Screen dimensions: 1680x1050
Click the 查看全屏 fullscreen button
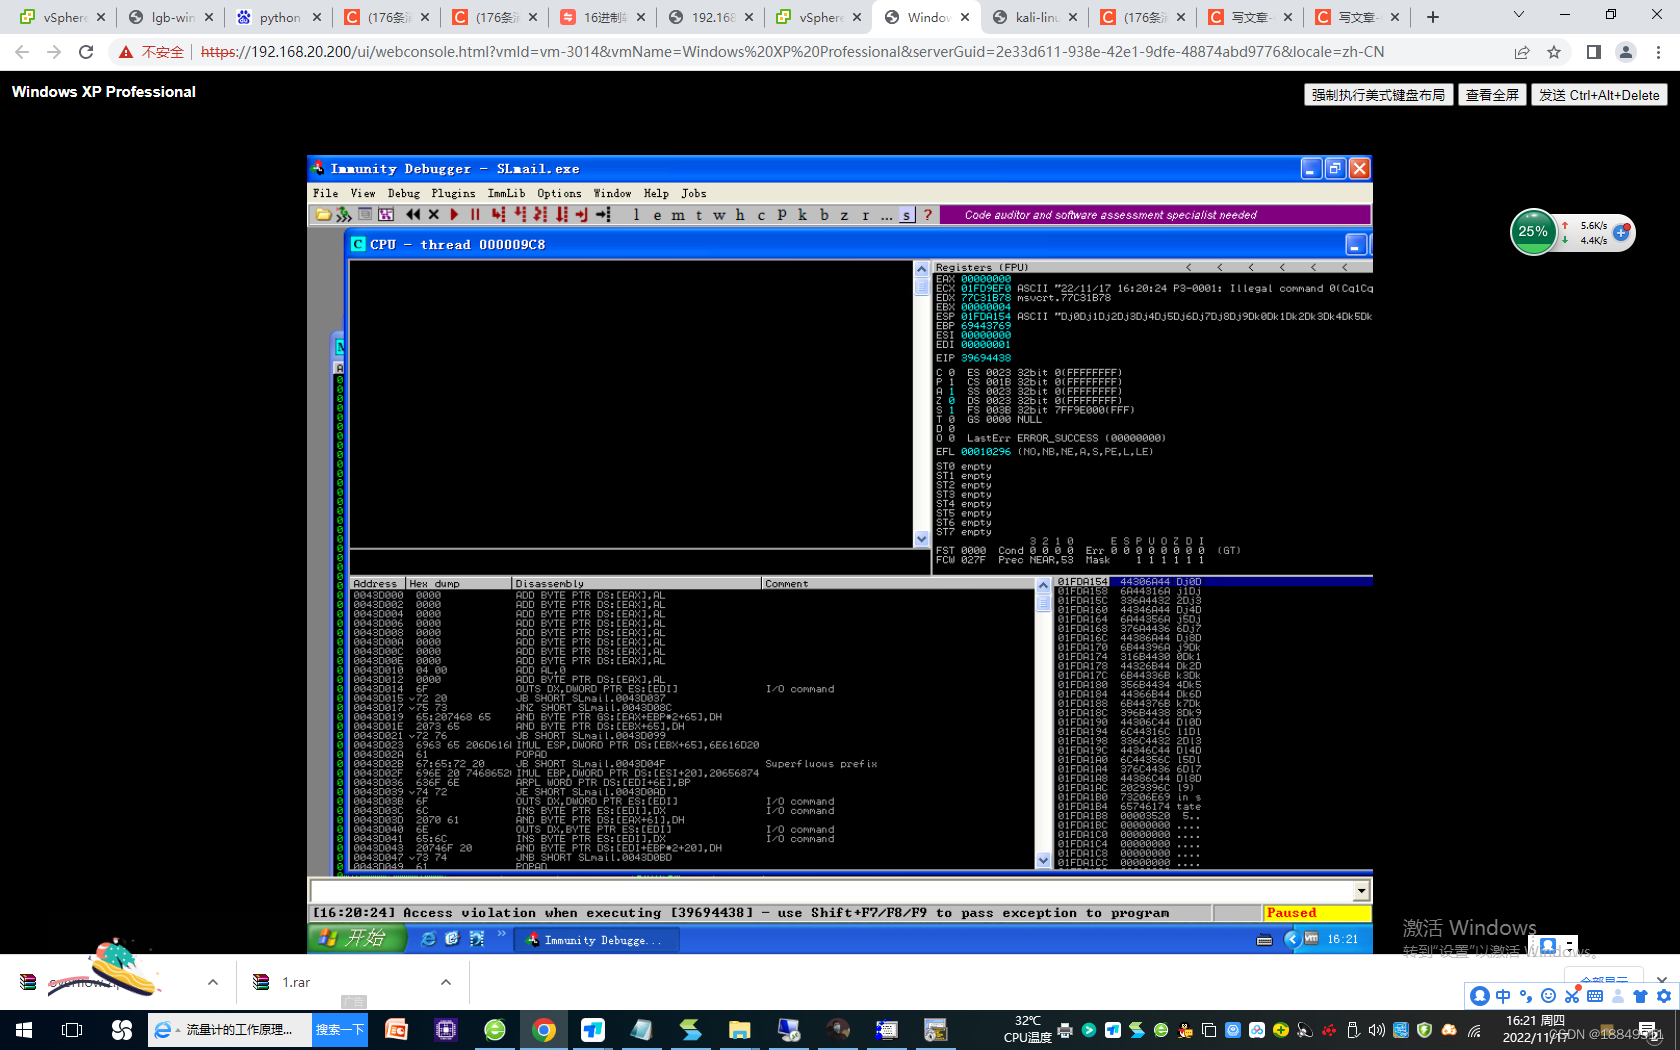point(1492,95)
